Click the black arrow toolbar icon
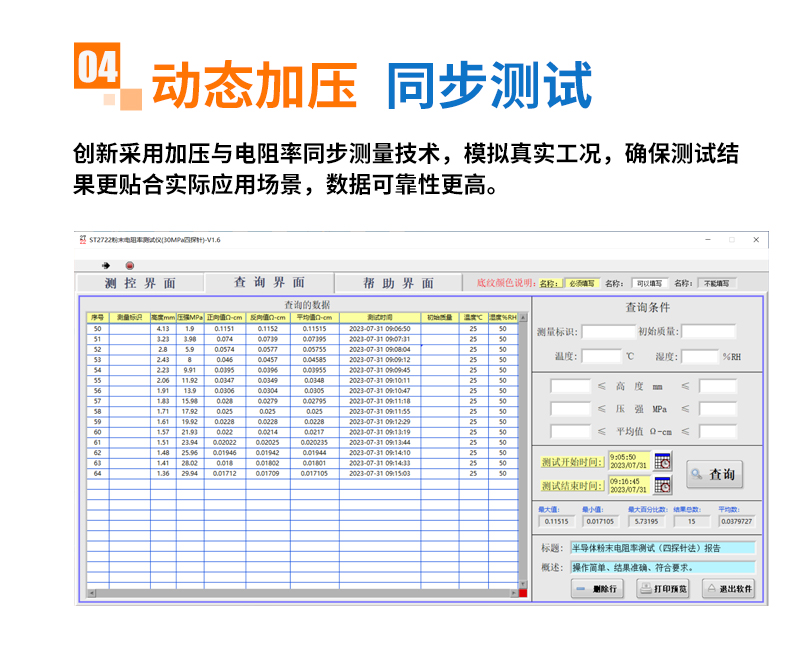 coord(106,265)
